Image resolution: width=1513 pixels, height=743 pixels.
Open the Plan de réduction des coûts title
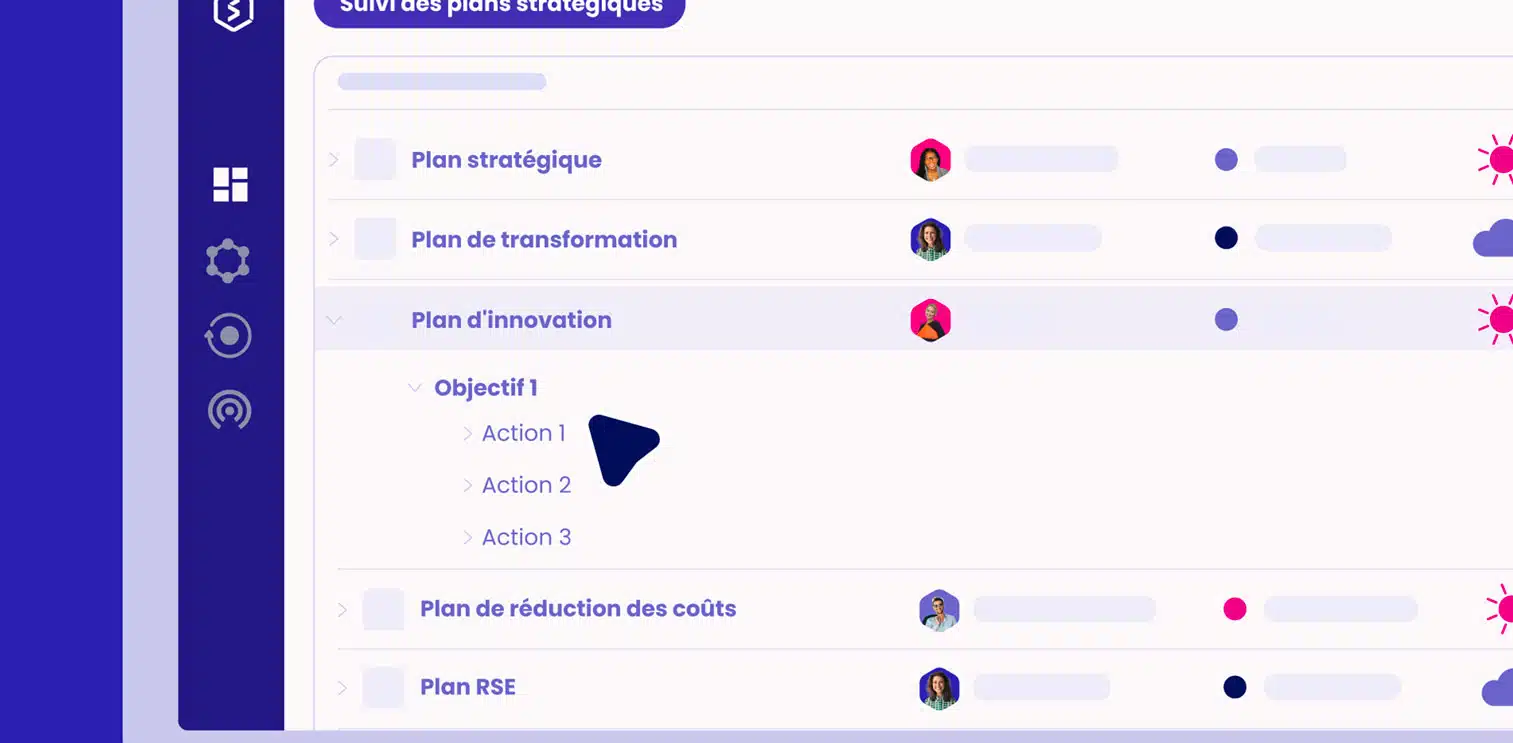click(x=578, y=608)
